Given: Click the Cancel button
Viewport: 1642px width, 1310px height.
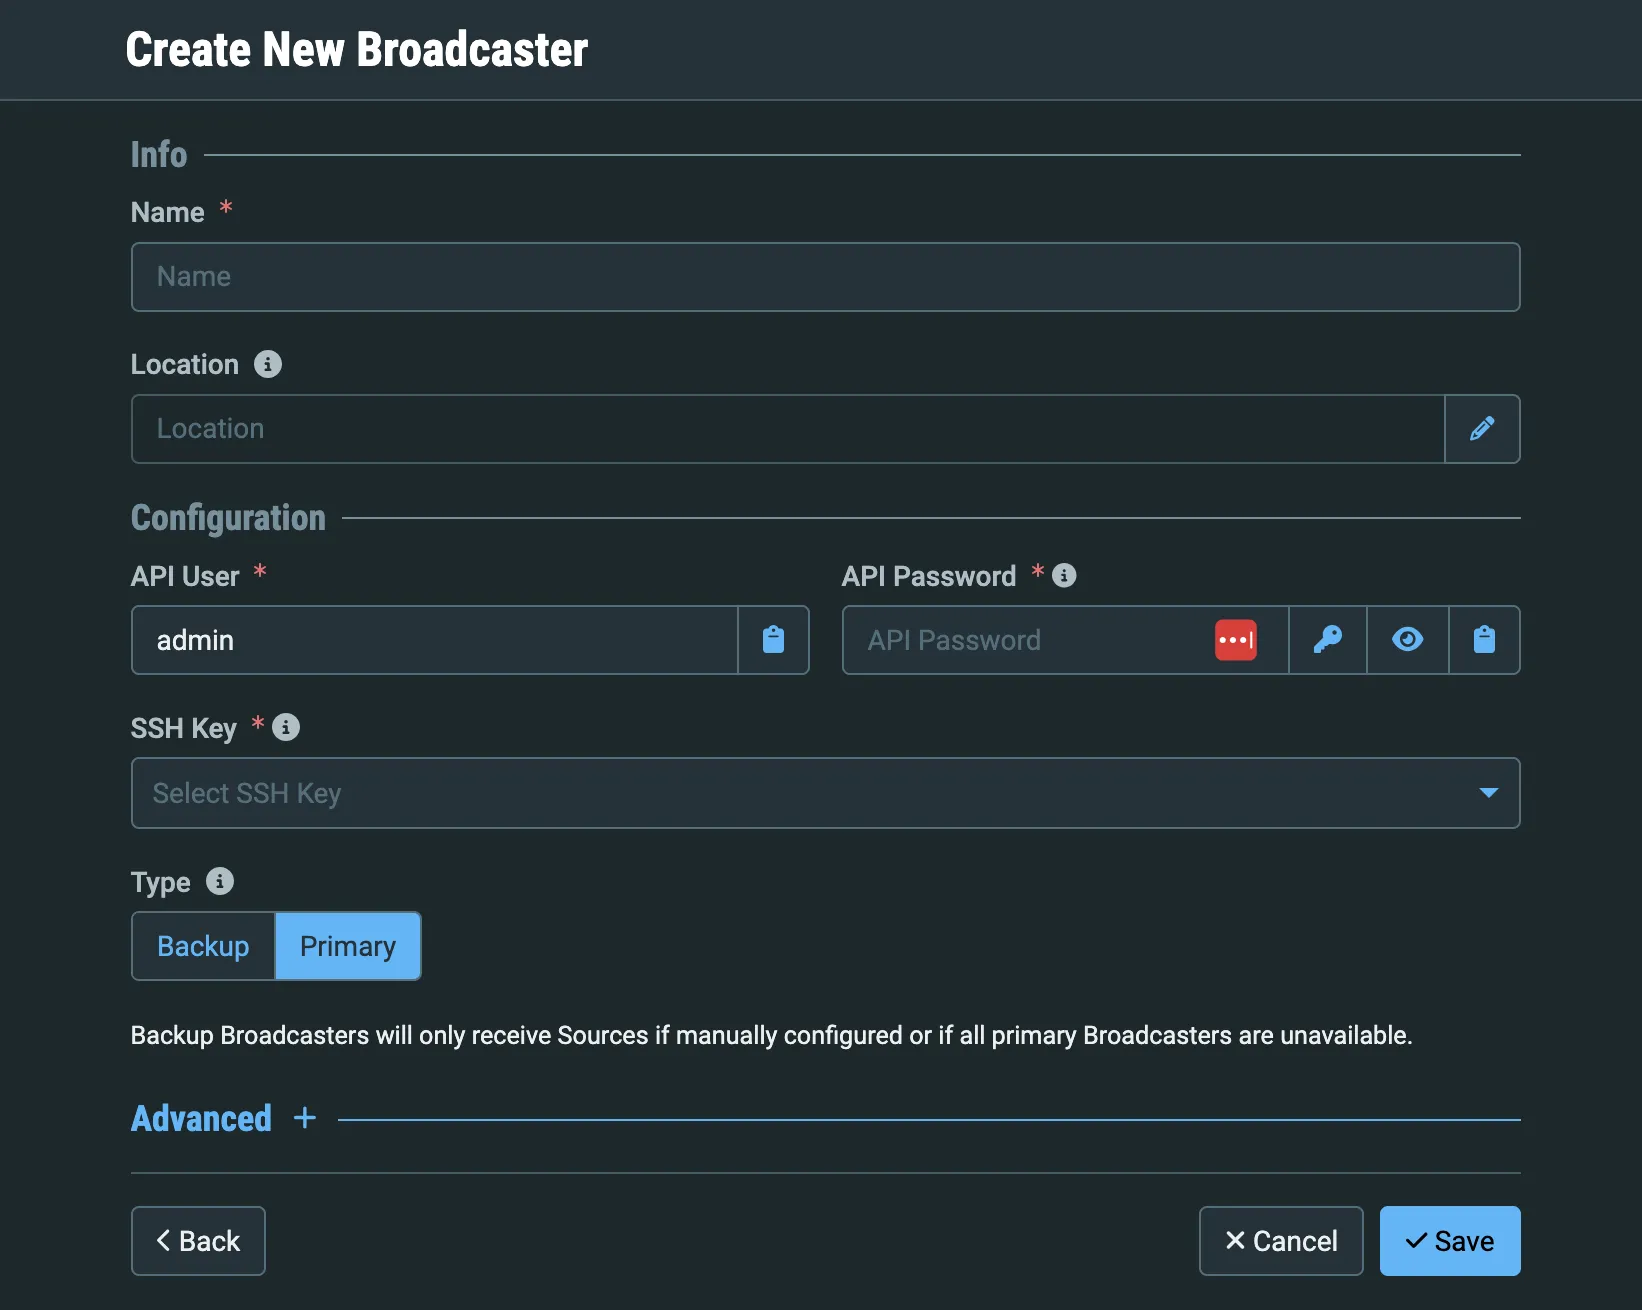Looking at the screenshot, I should 1281,1241.
